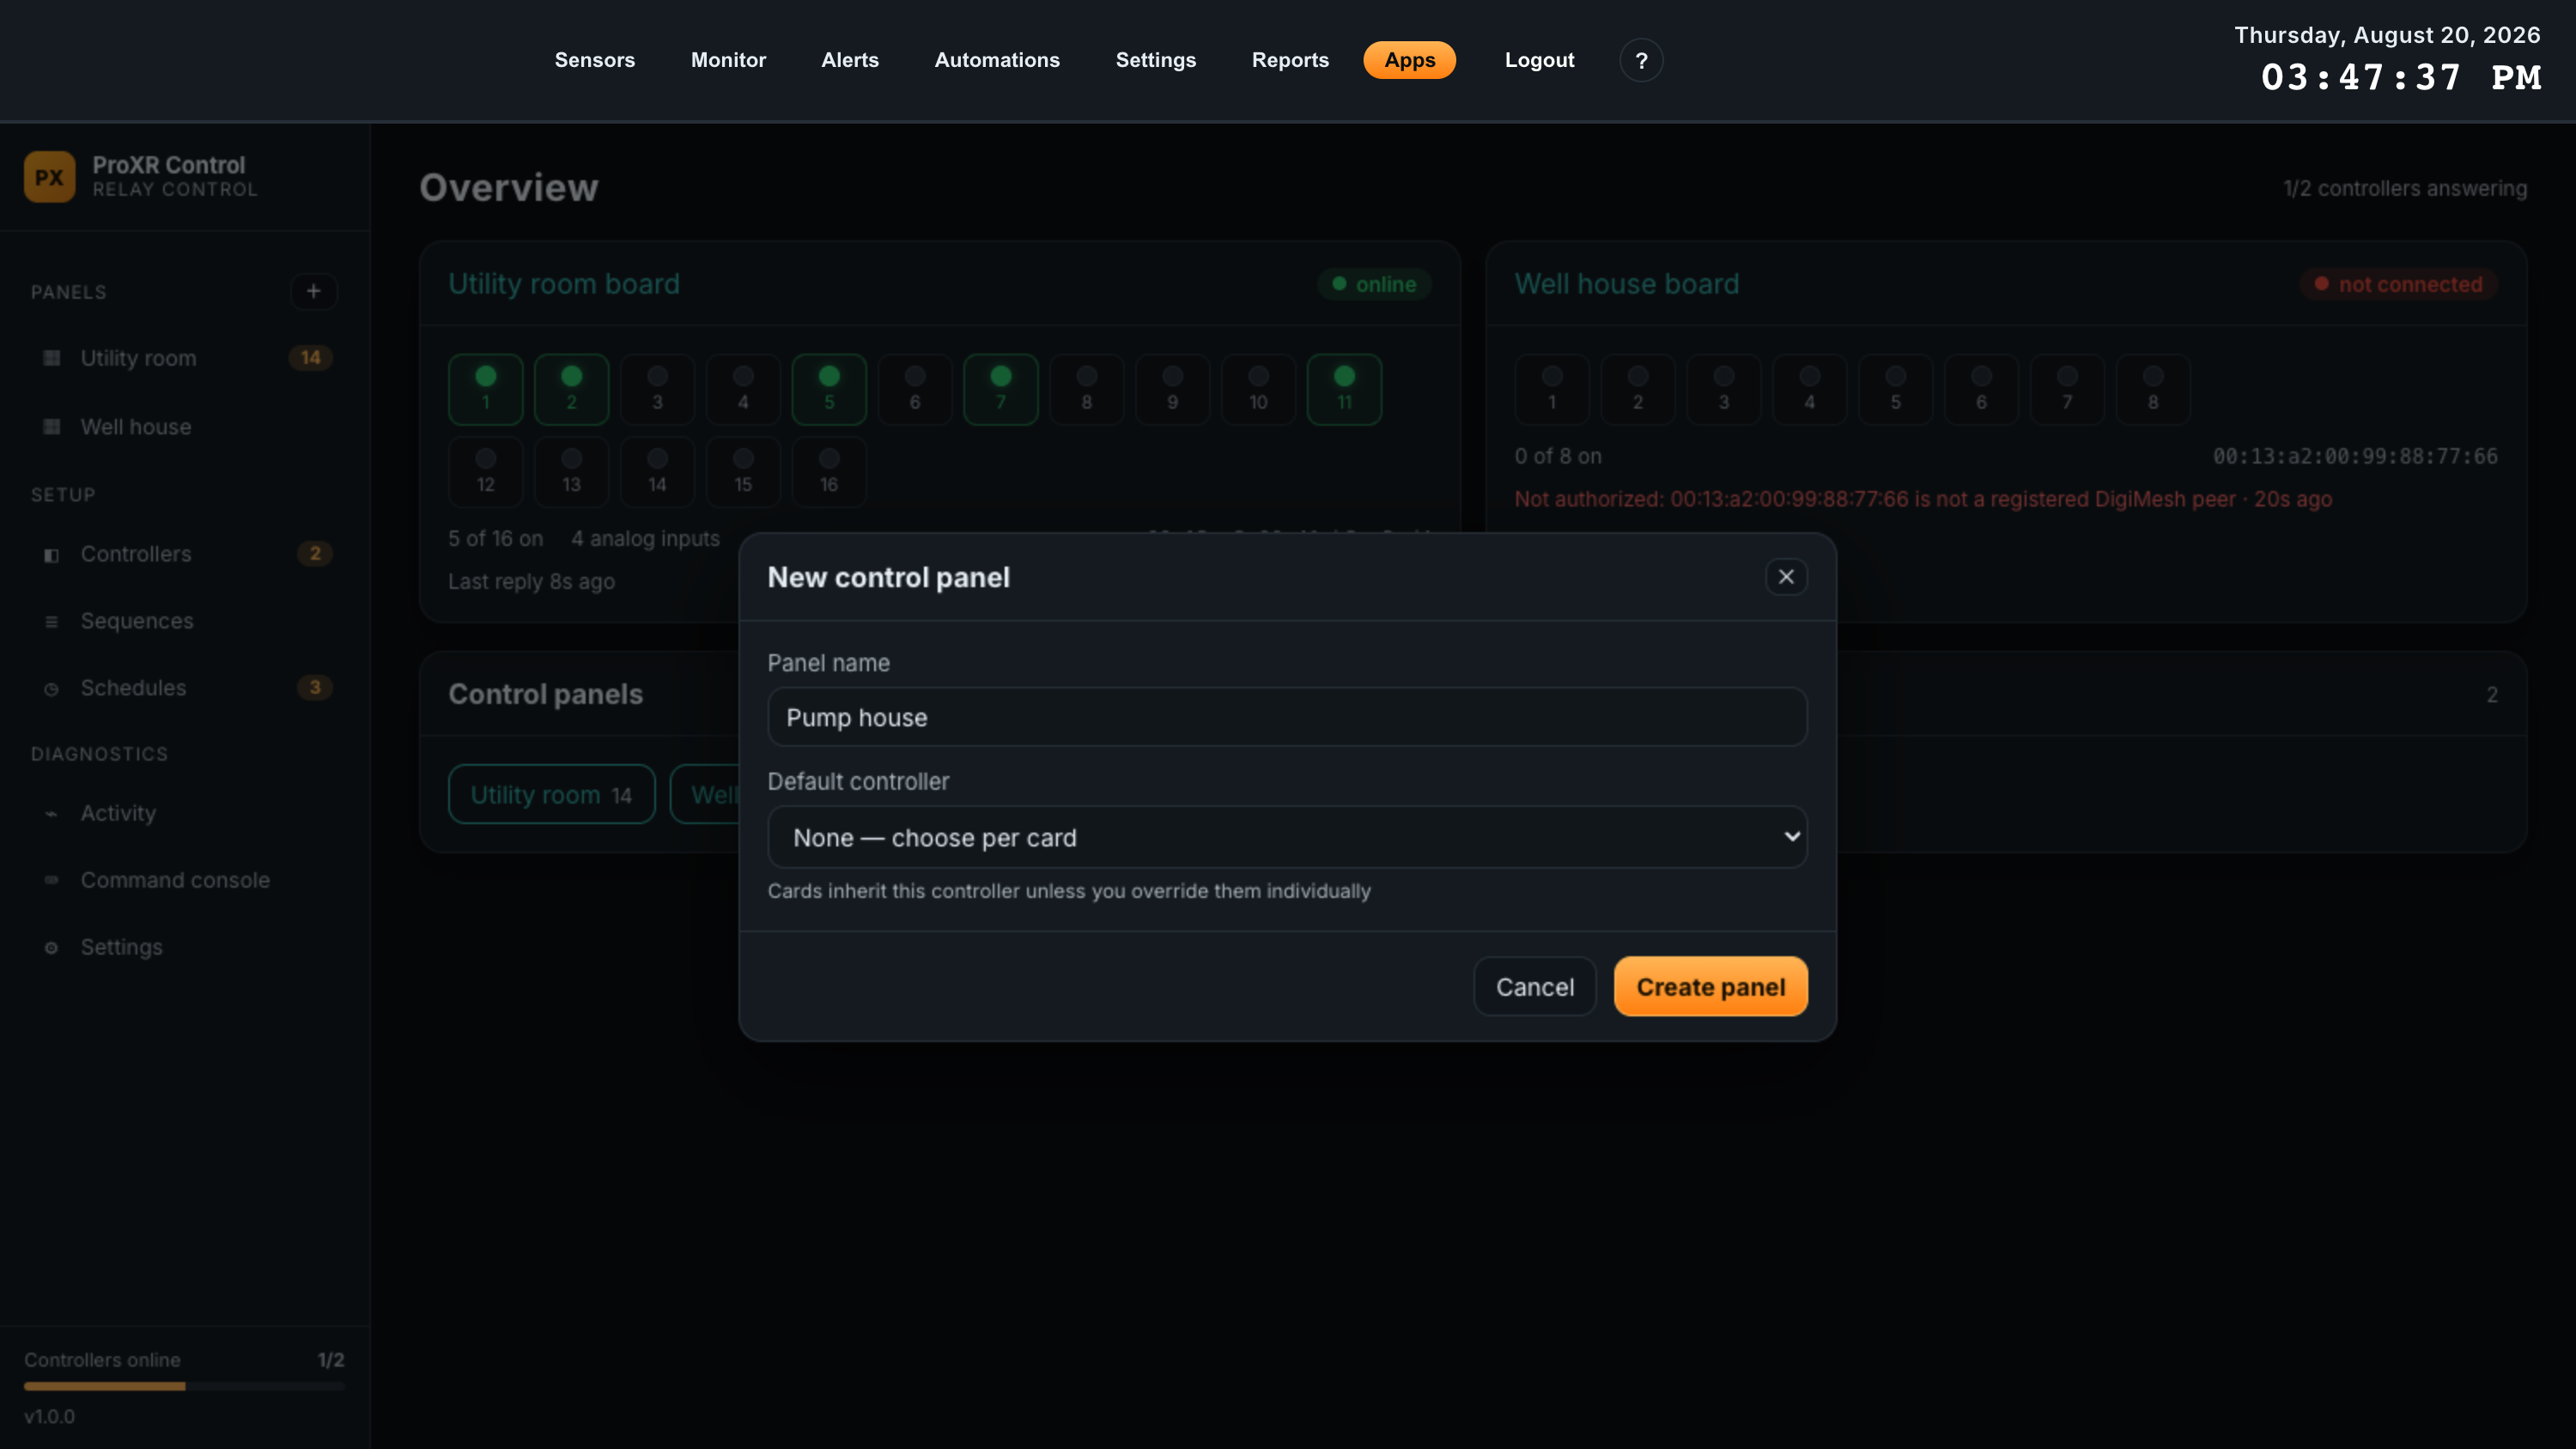The height and width of the screenshot is (1449, 2576).
Task: Open Controllers in the sidebar
Action: point(185,554)
